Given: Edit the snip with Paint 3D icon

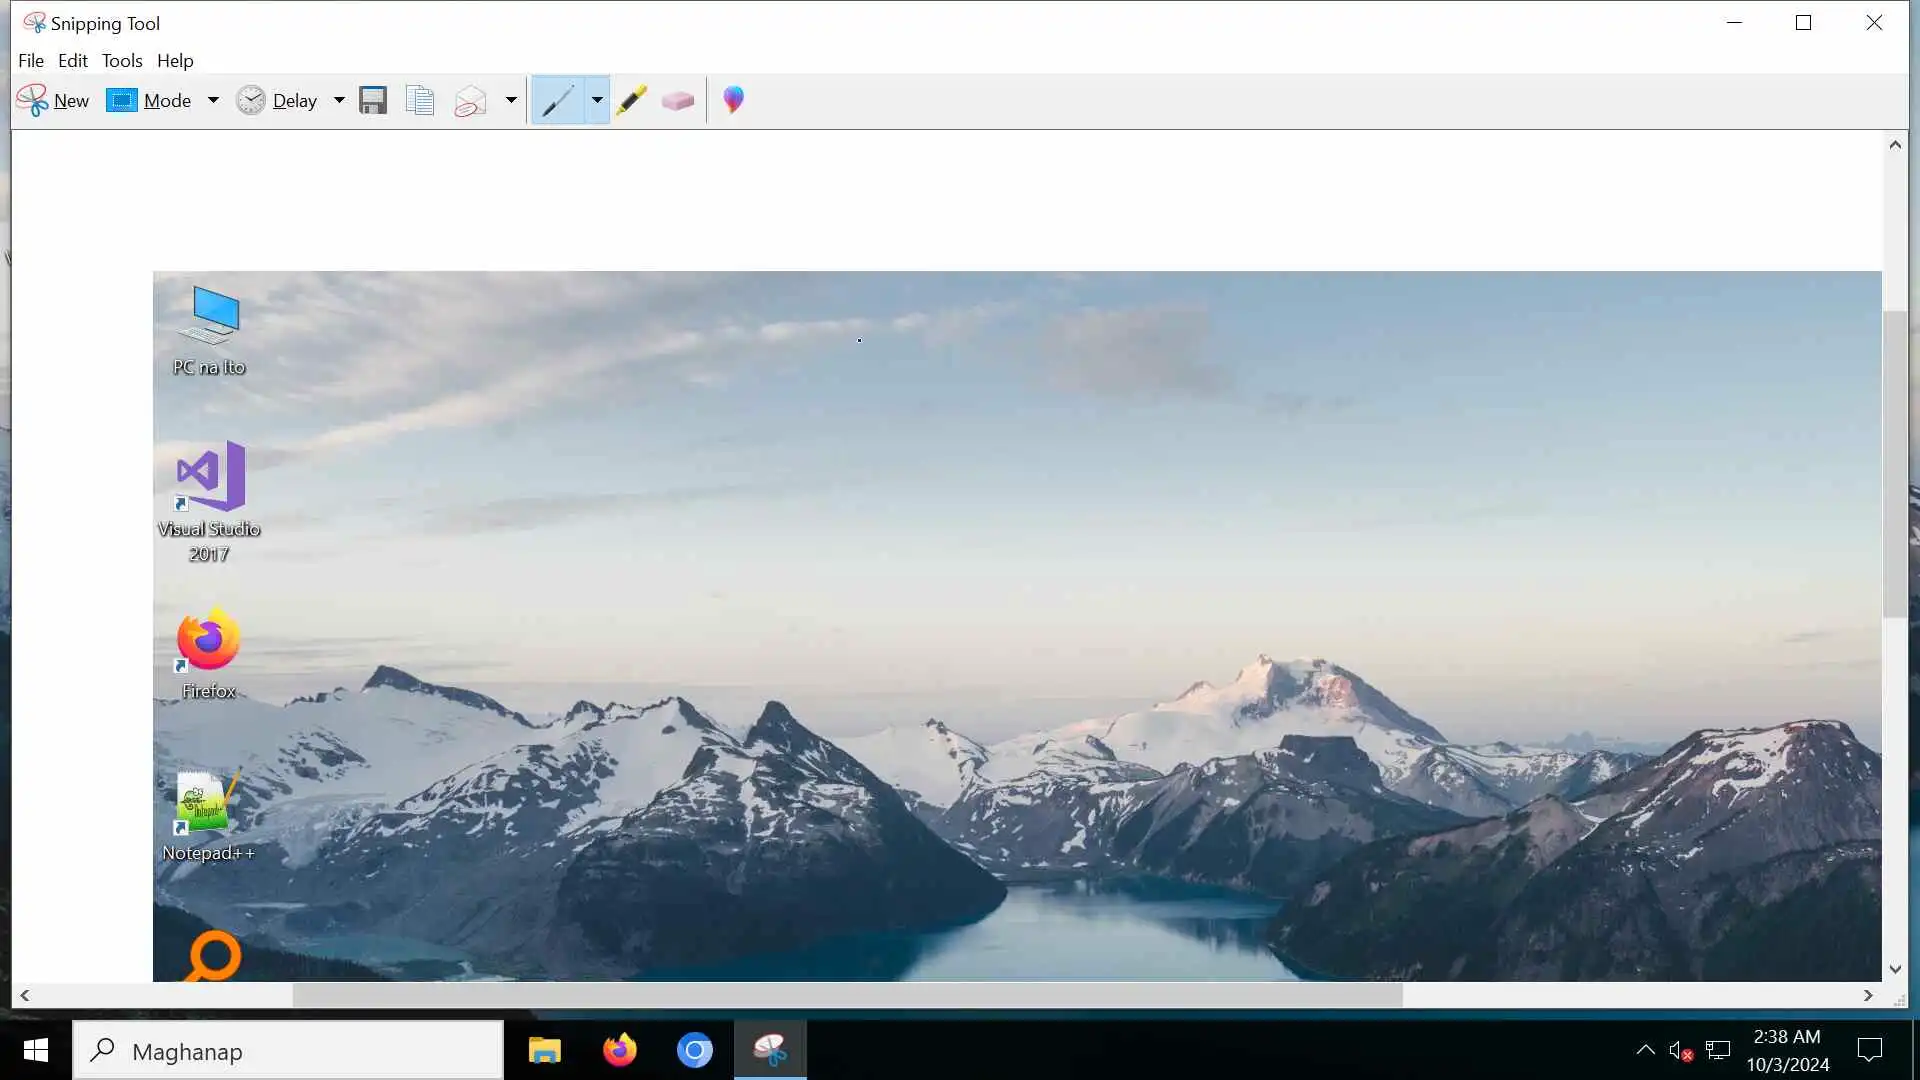Looking at the screenshot, I should pyautogui.click(x=733, y=100).
